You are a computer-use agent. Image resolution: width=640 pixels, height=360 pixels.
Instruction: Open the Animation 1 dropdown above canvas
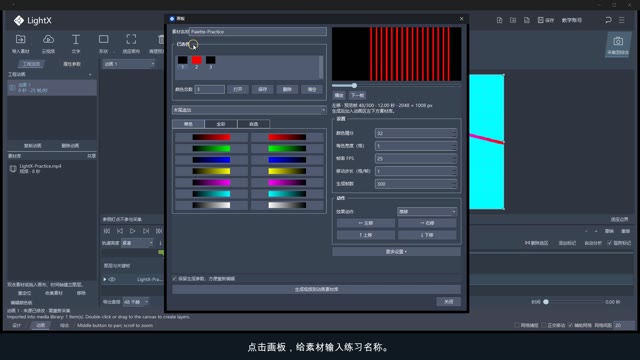click(x=129, y=64)
